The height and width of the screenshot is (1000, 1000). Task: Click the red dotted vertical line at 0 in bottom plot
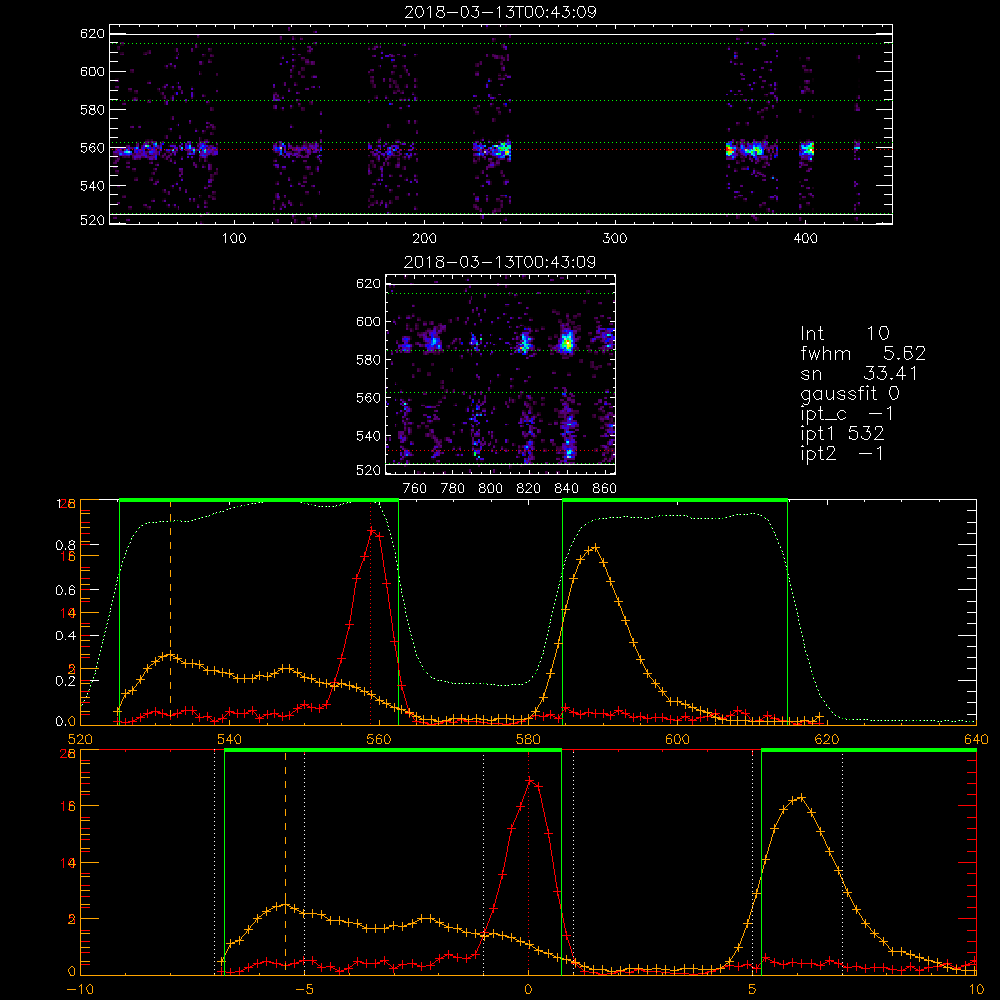click(x=528, y=862)
